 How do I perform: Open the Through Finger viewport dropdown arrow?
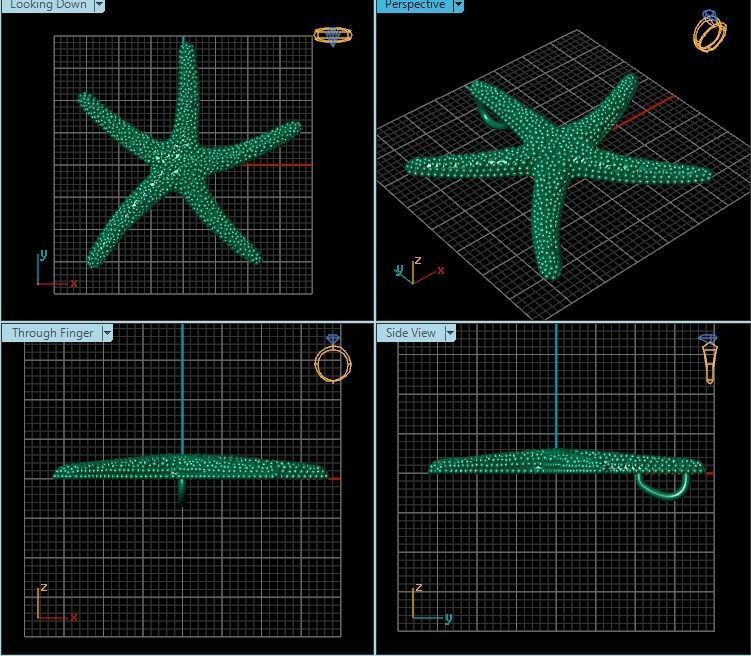point(107,332)
